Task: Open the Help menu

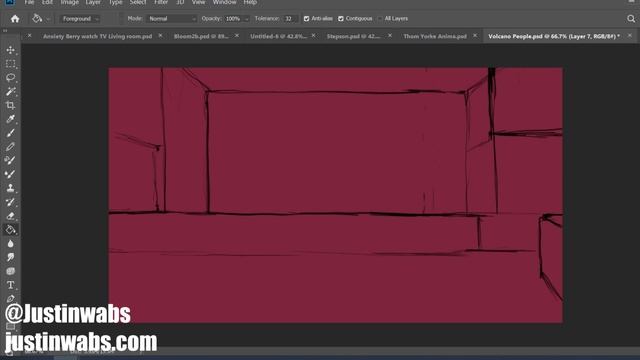Action: (x=250, y=2)
